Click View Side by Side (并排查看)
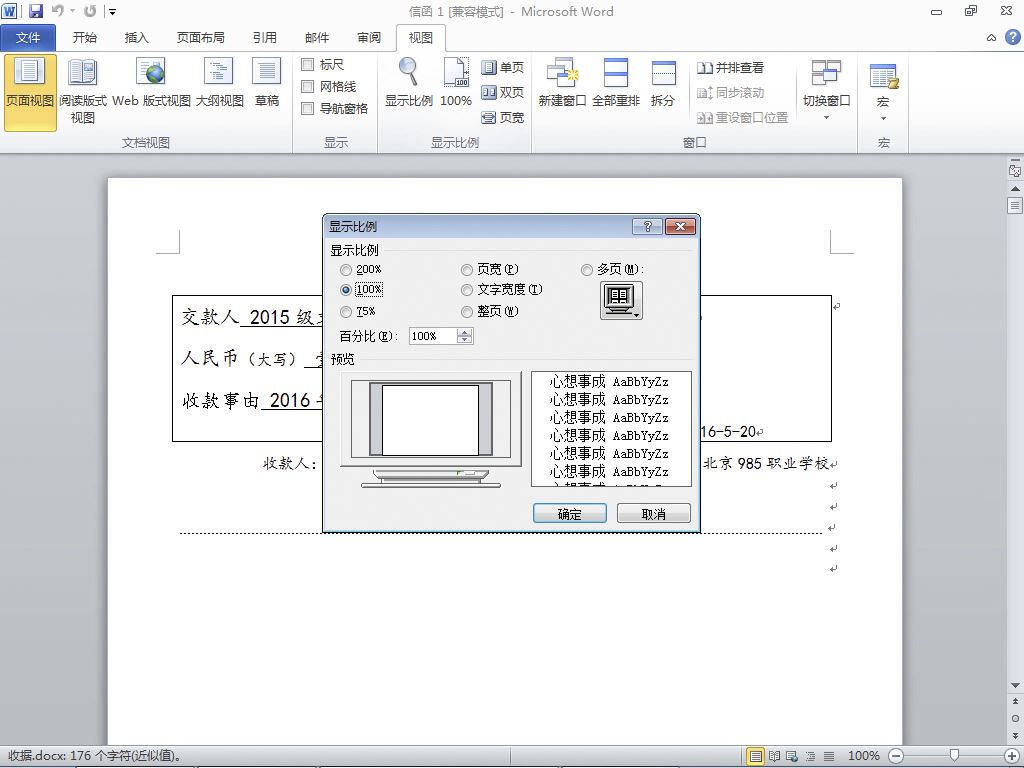Image resolution: width=1024 pixels, height=768 pixels. (x=730, y=67)
